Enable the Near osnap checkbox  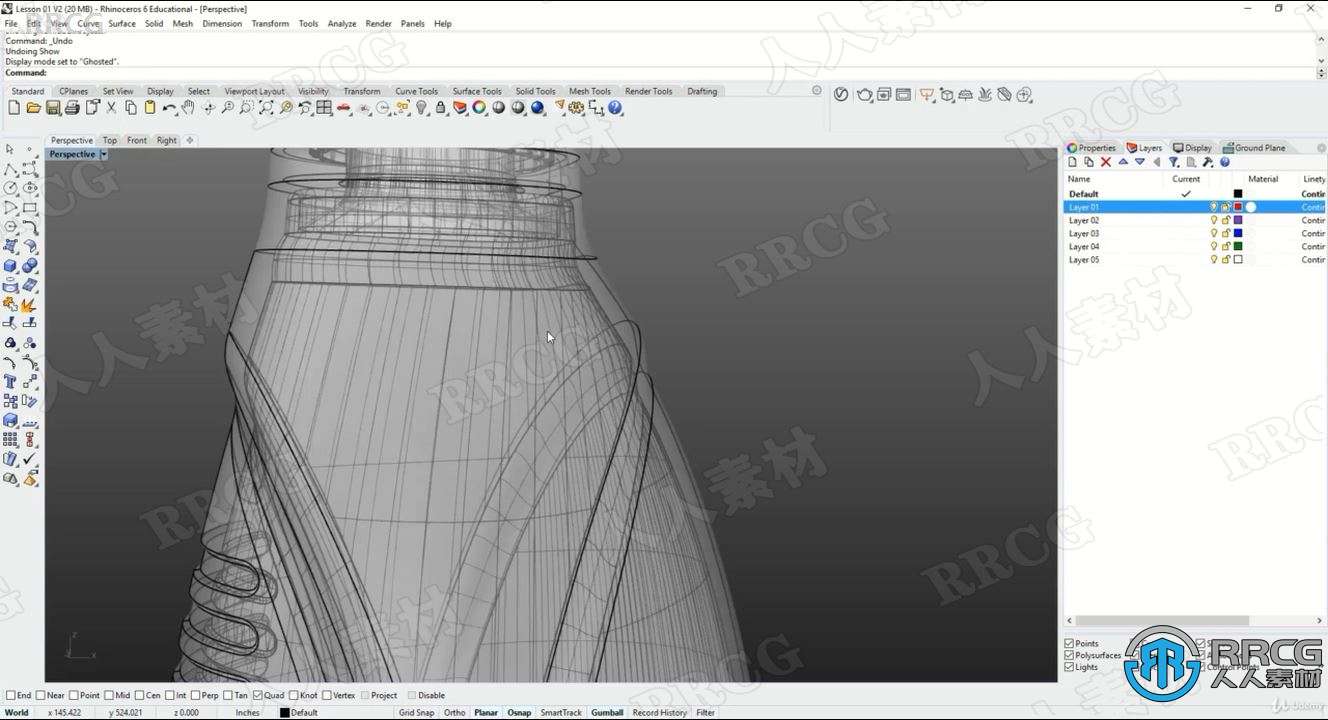point(41,695)
